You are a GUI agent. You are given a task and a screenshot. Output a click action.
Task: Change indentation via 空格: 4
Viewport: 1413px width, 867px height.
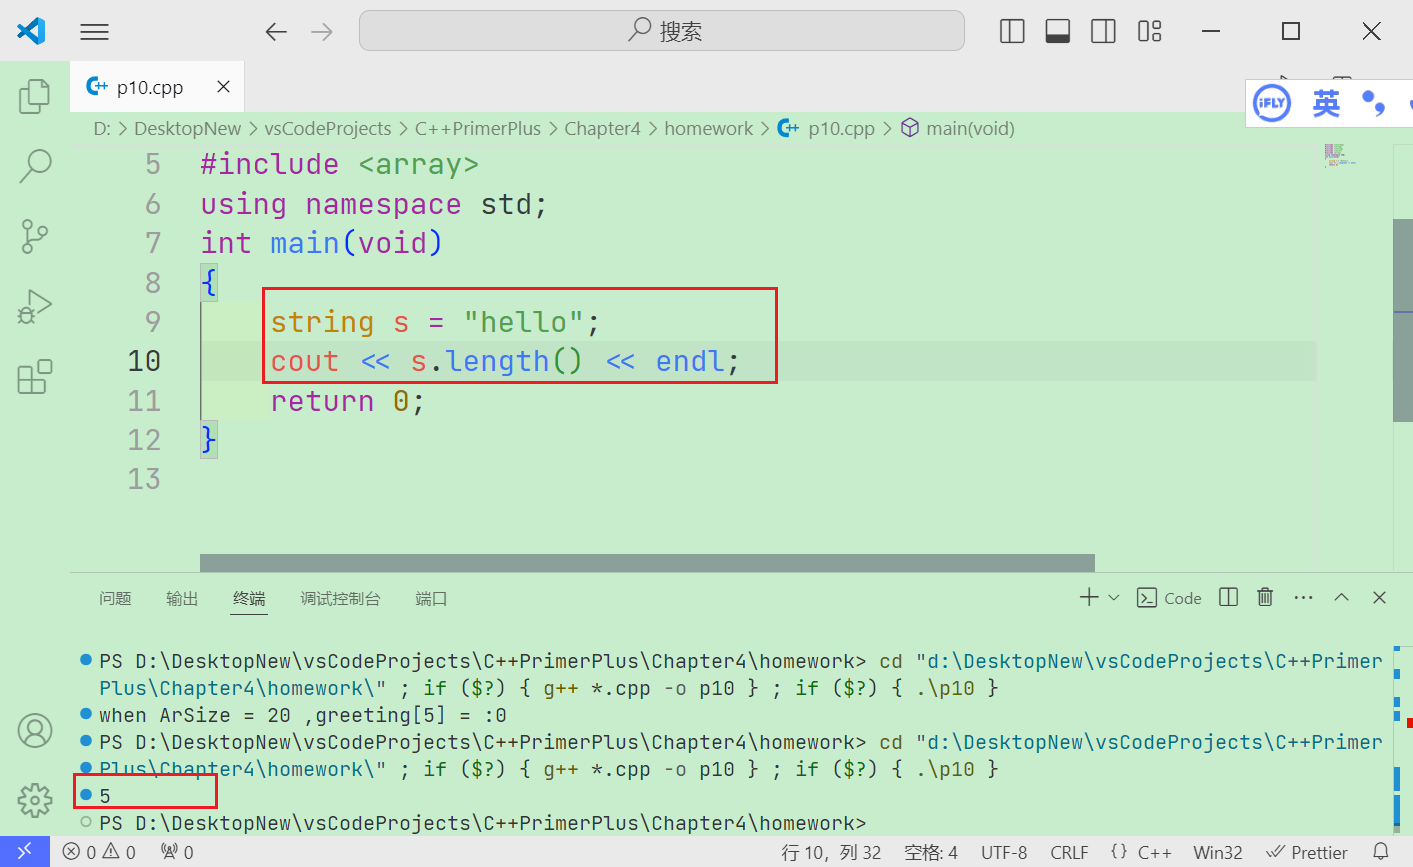(x=931, y=852)
